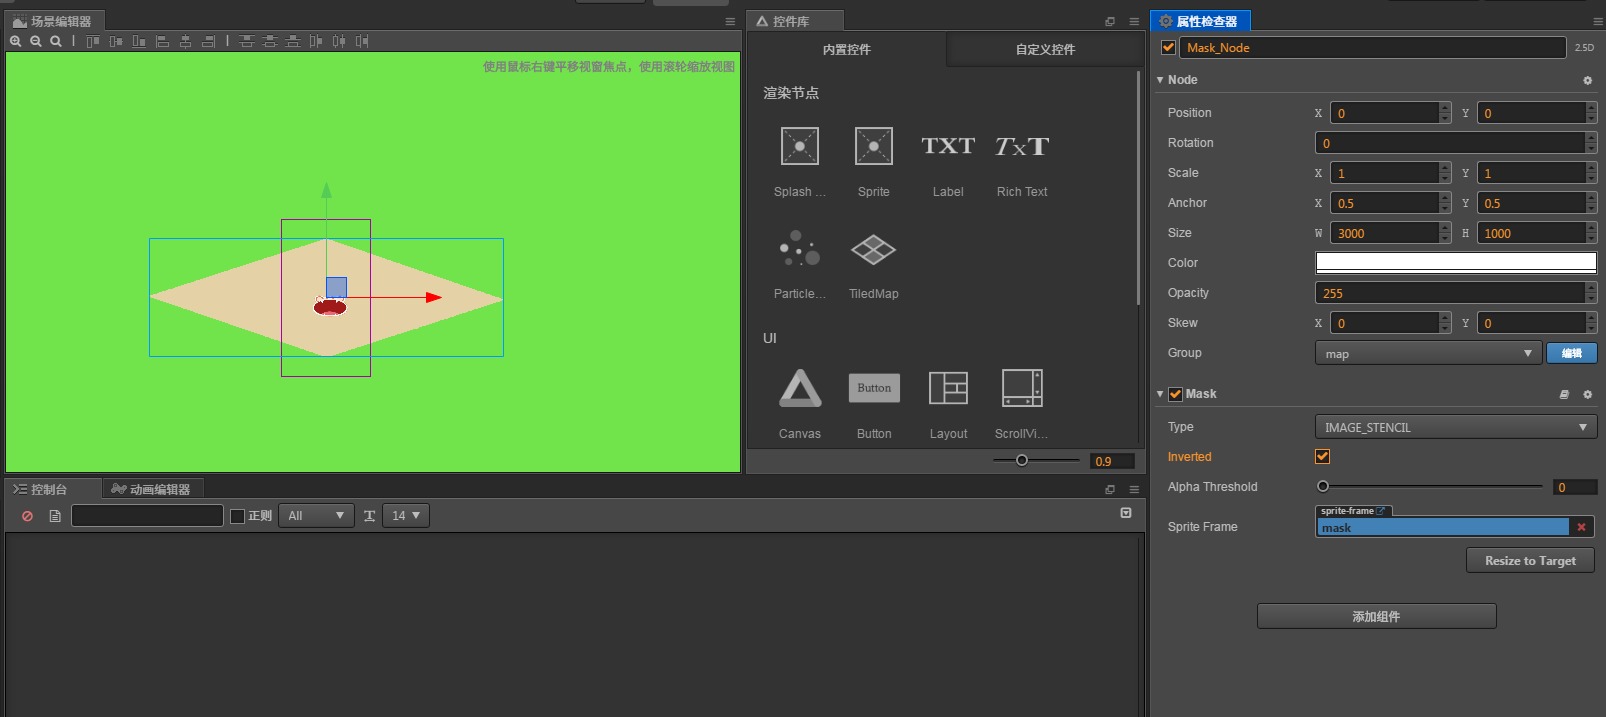This screenshot has width=1606, height=717.
Task: Click the group edit button
Action: pyautogui.click(x=1572, y=353)
